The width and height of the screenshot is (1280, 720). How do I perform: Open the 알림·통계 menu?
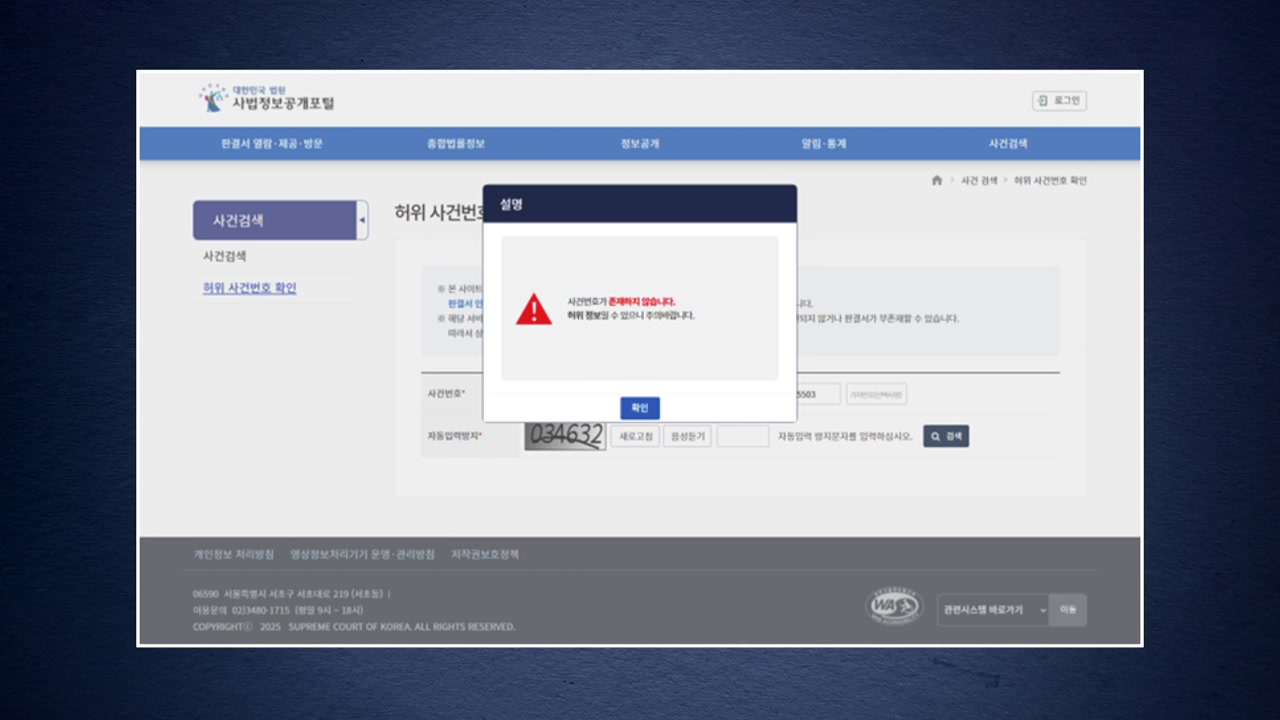823,144
